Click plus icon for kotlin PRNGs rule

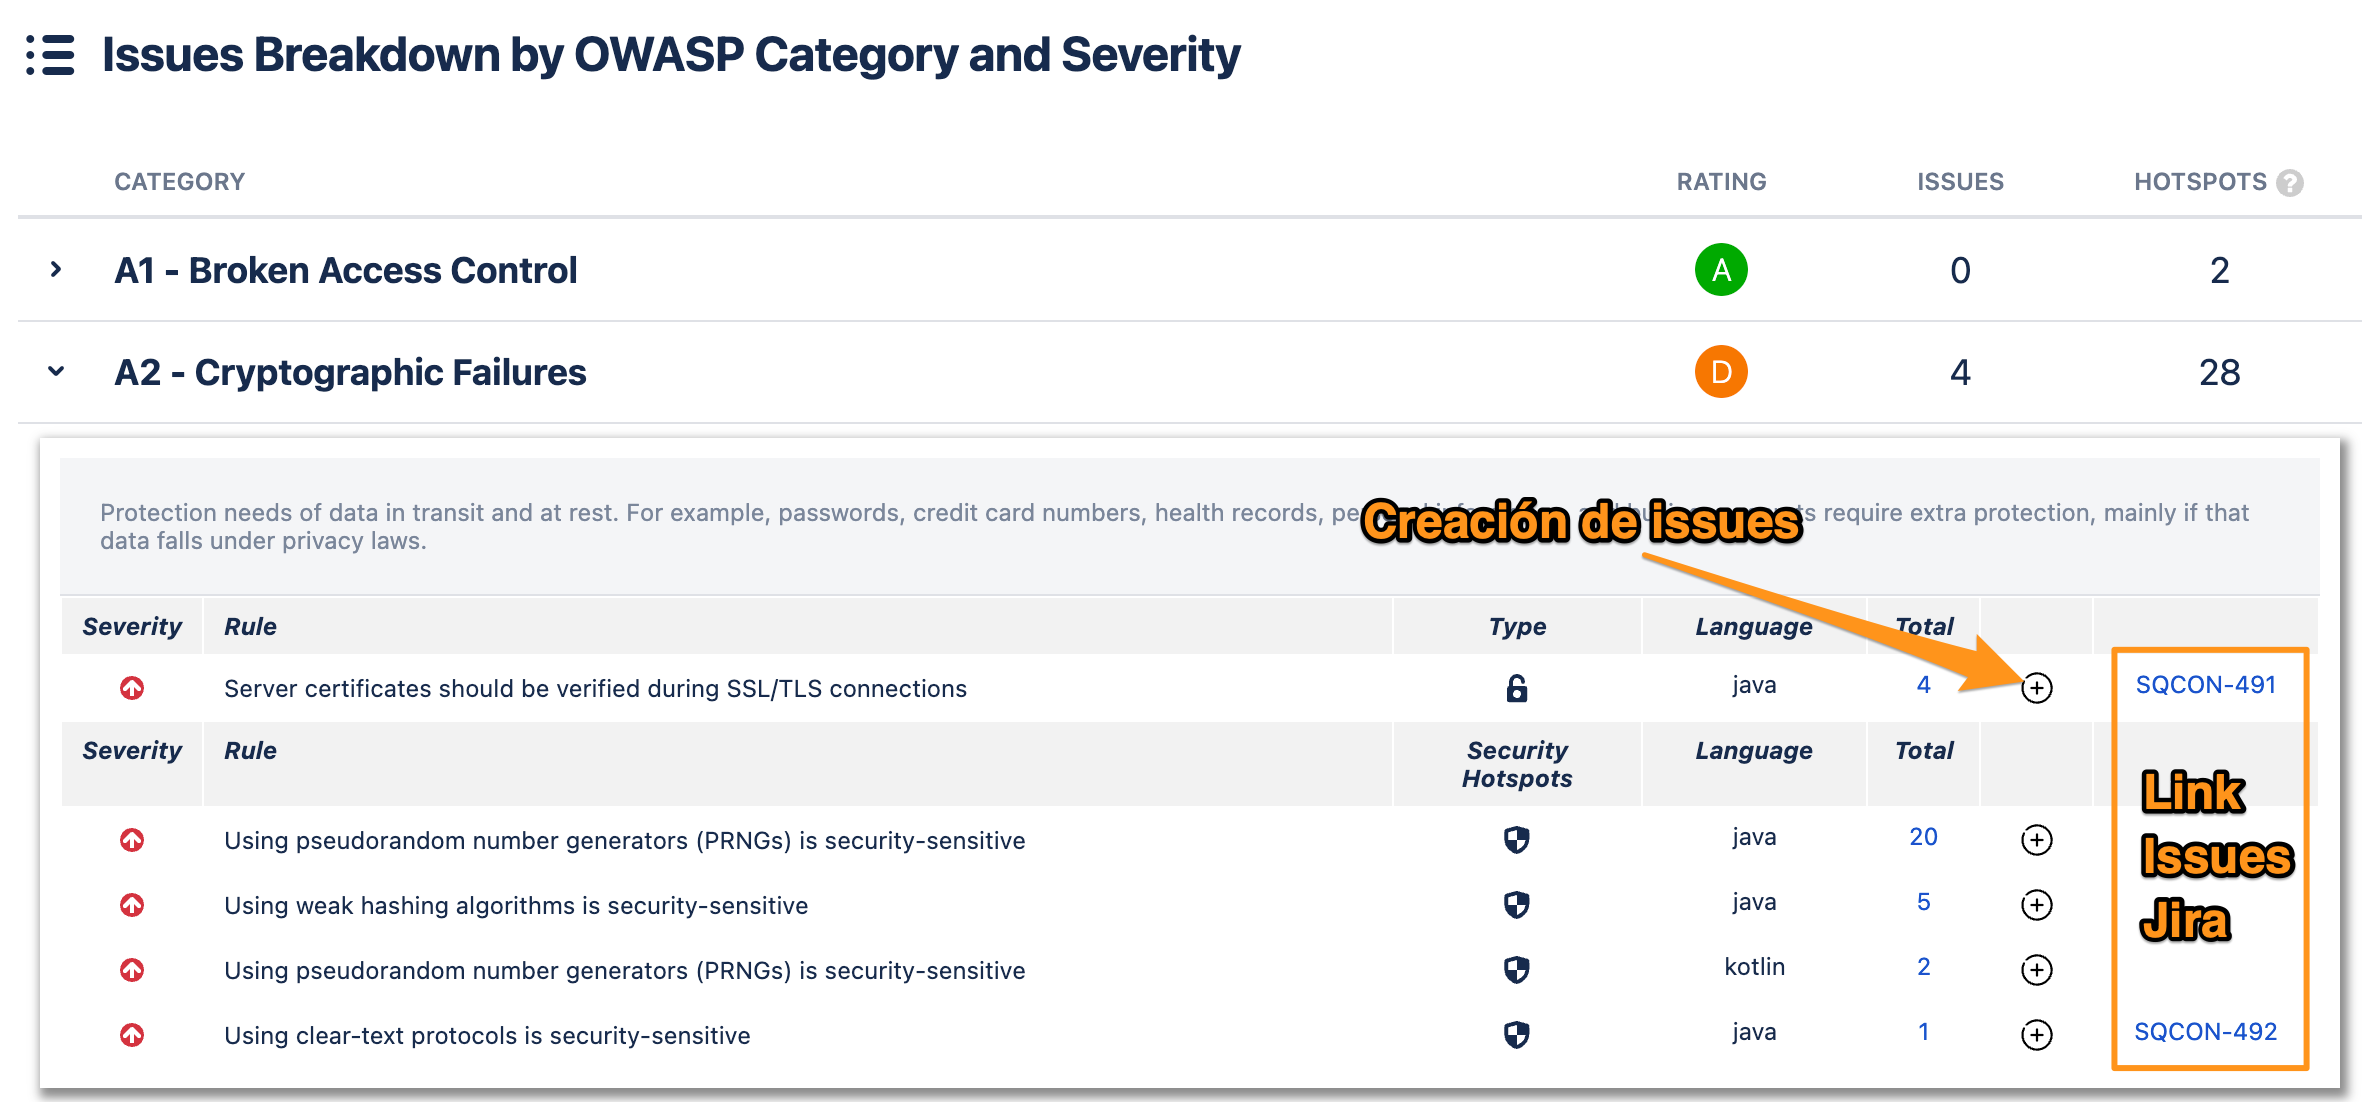click(2037, 970)
